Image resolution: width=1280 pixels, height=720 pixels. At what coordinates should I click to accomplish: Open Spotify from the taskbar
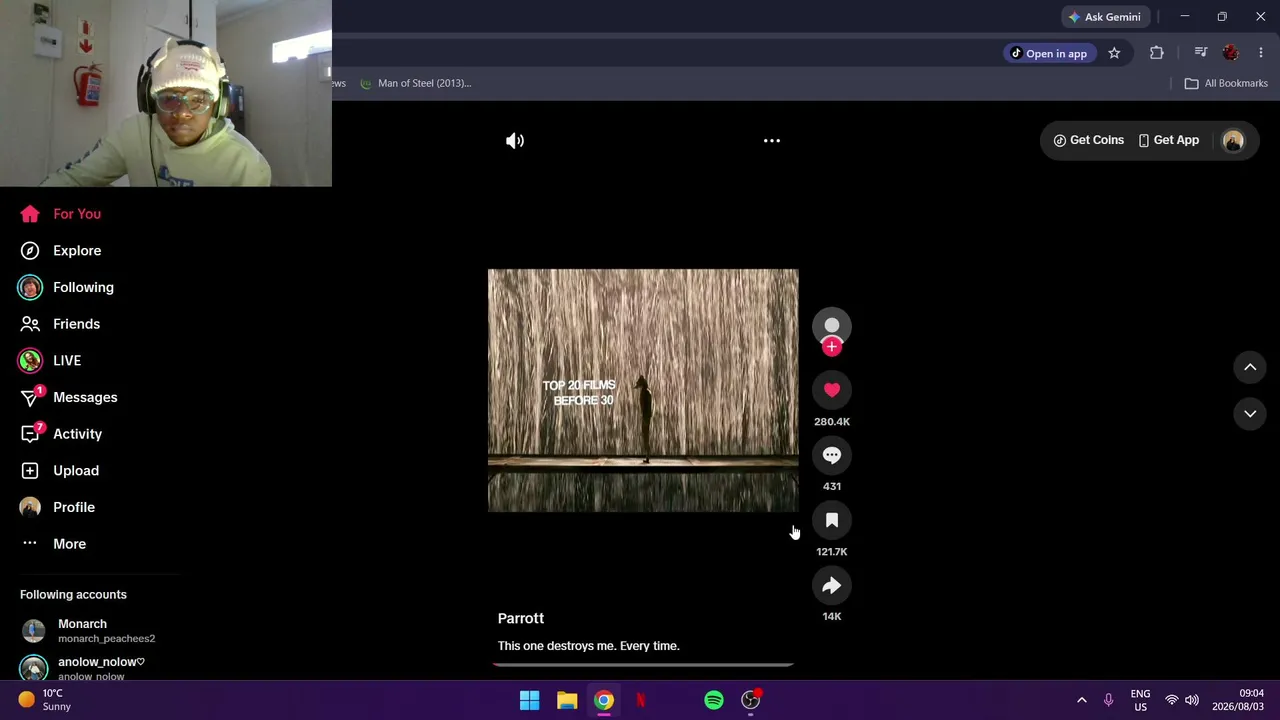(x=714, y=701)
